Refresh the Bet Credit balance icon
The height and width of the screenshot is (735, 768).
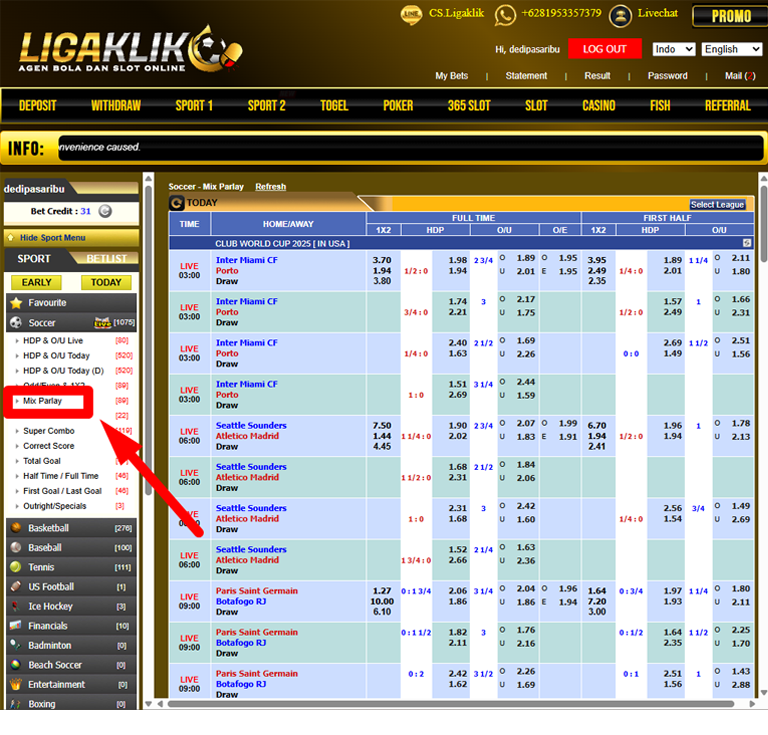click(x=105, y=211)
